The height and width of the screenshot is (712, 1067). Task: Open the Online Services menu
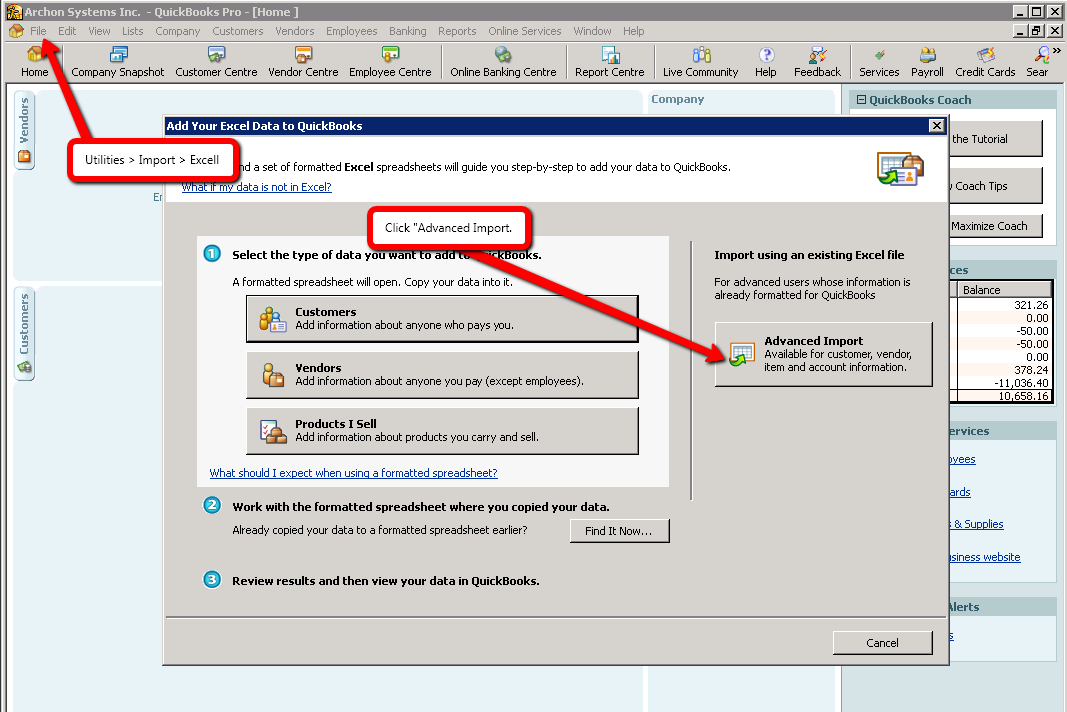[x=525, y=31]
